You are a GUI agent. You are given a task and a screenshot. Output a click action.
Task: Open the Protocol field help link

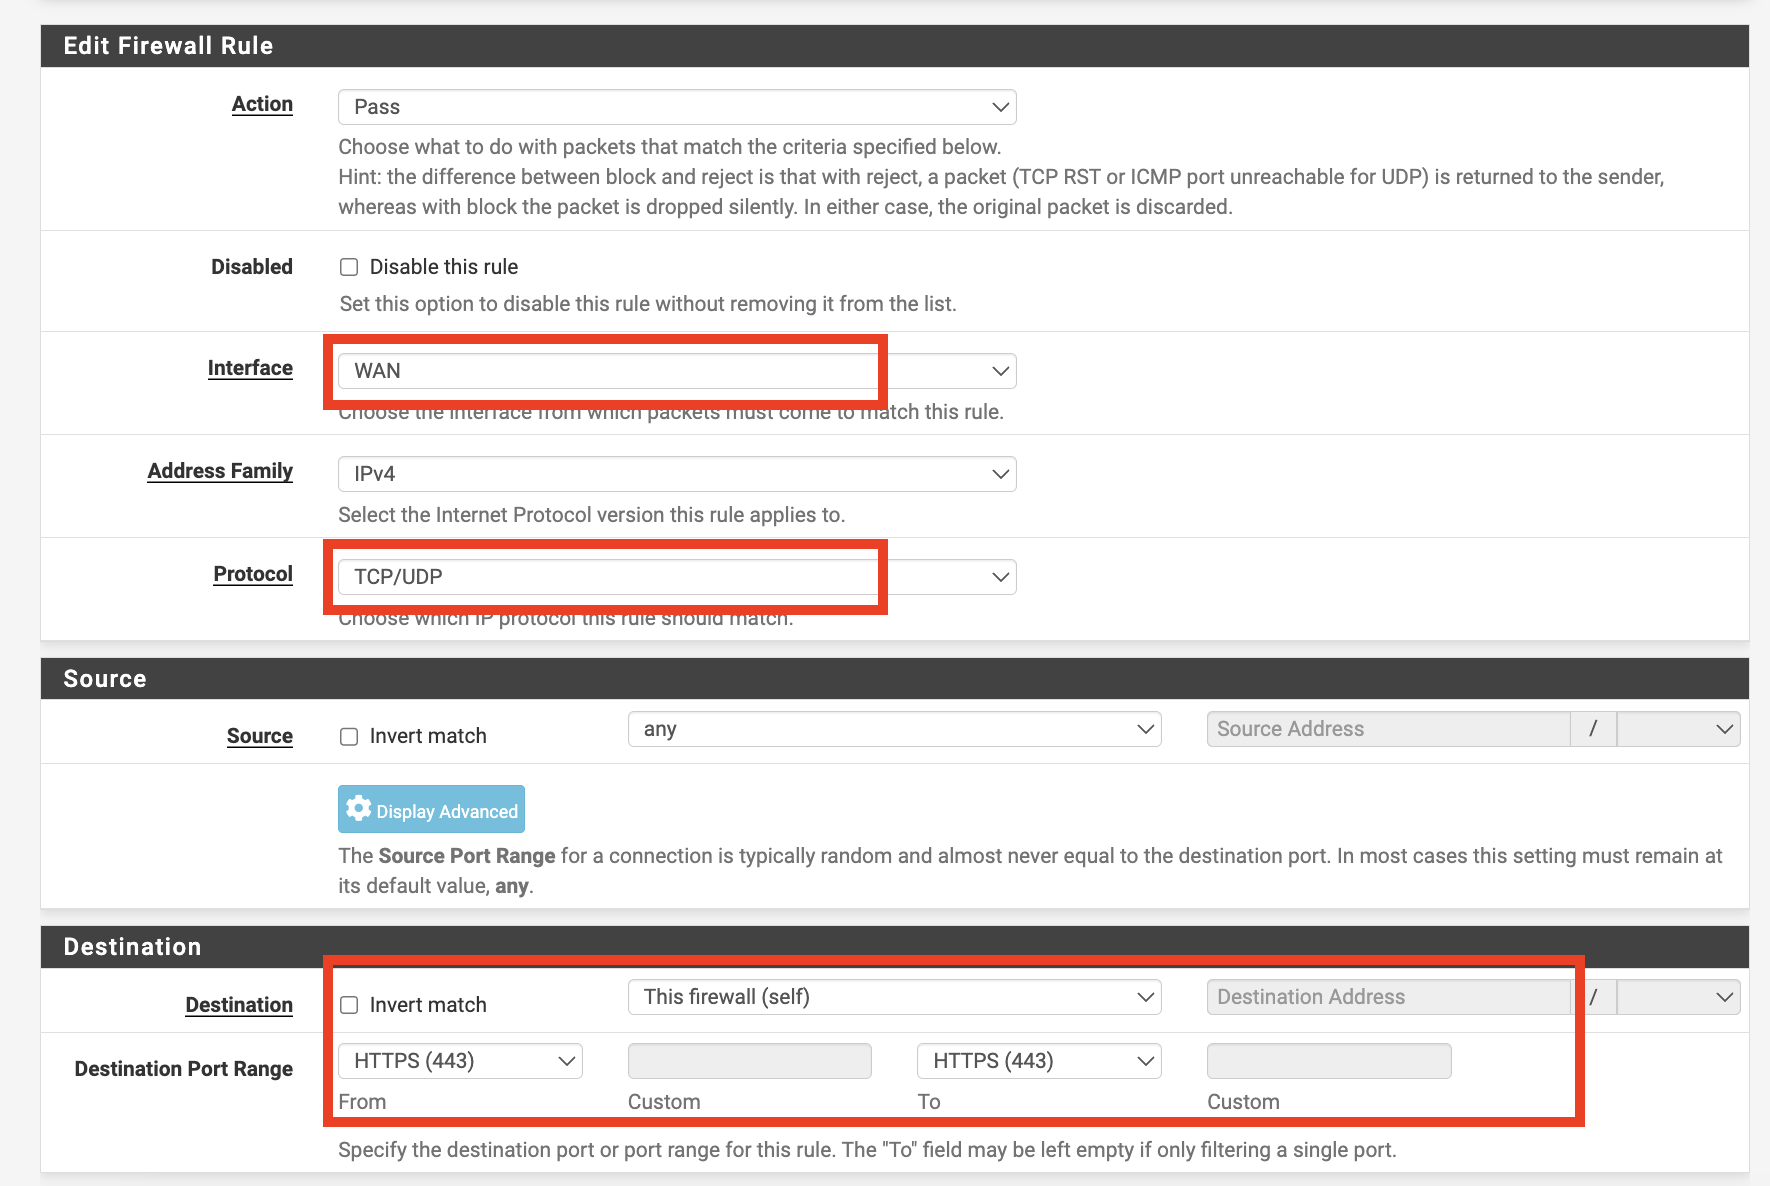click(252, 574)
